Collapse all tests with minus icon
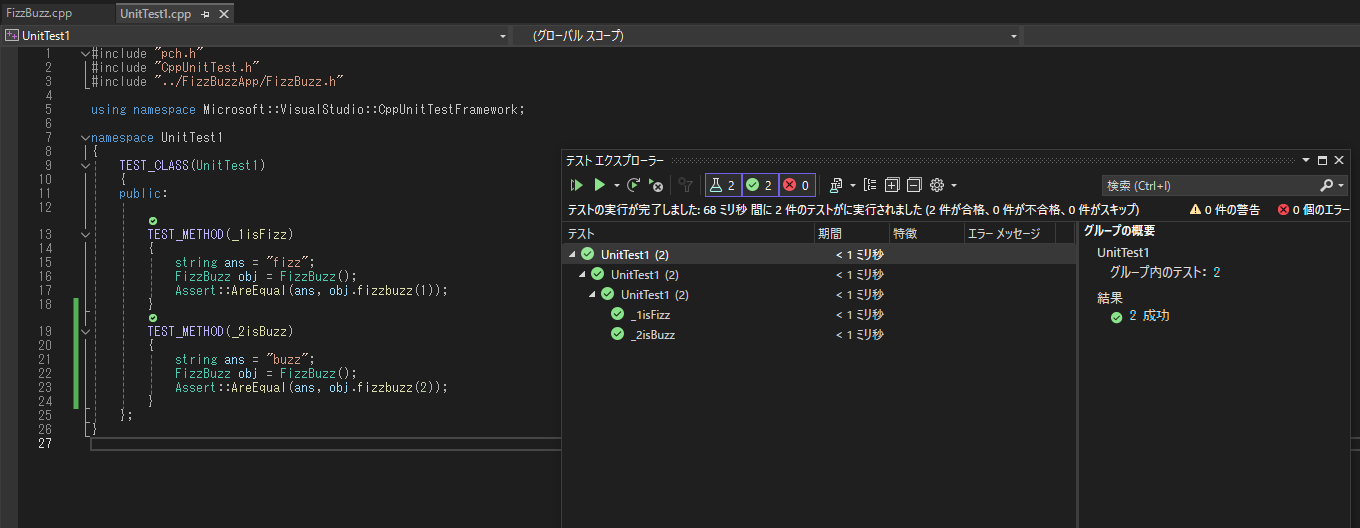Image resolution: width=1360 pixels, height=528 pixels. [913, 185]
